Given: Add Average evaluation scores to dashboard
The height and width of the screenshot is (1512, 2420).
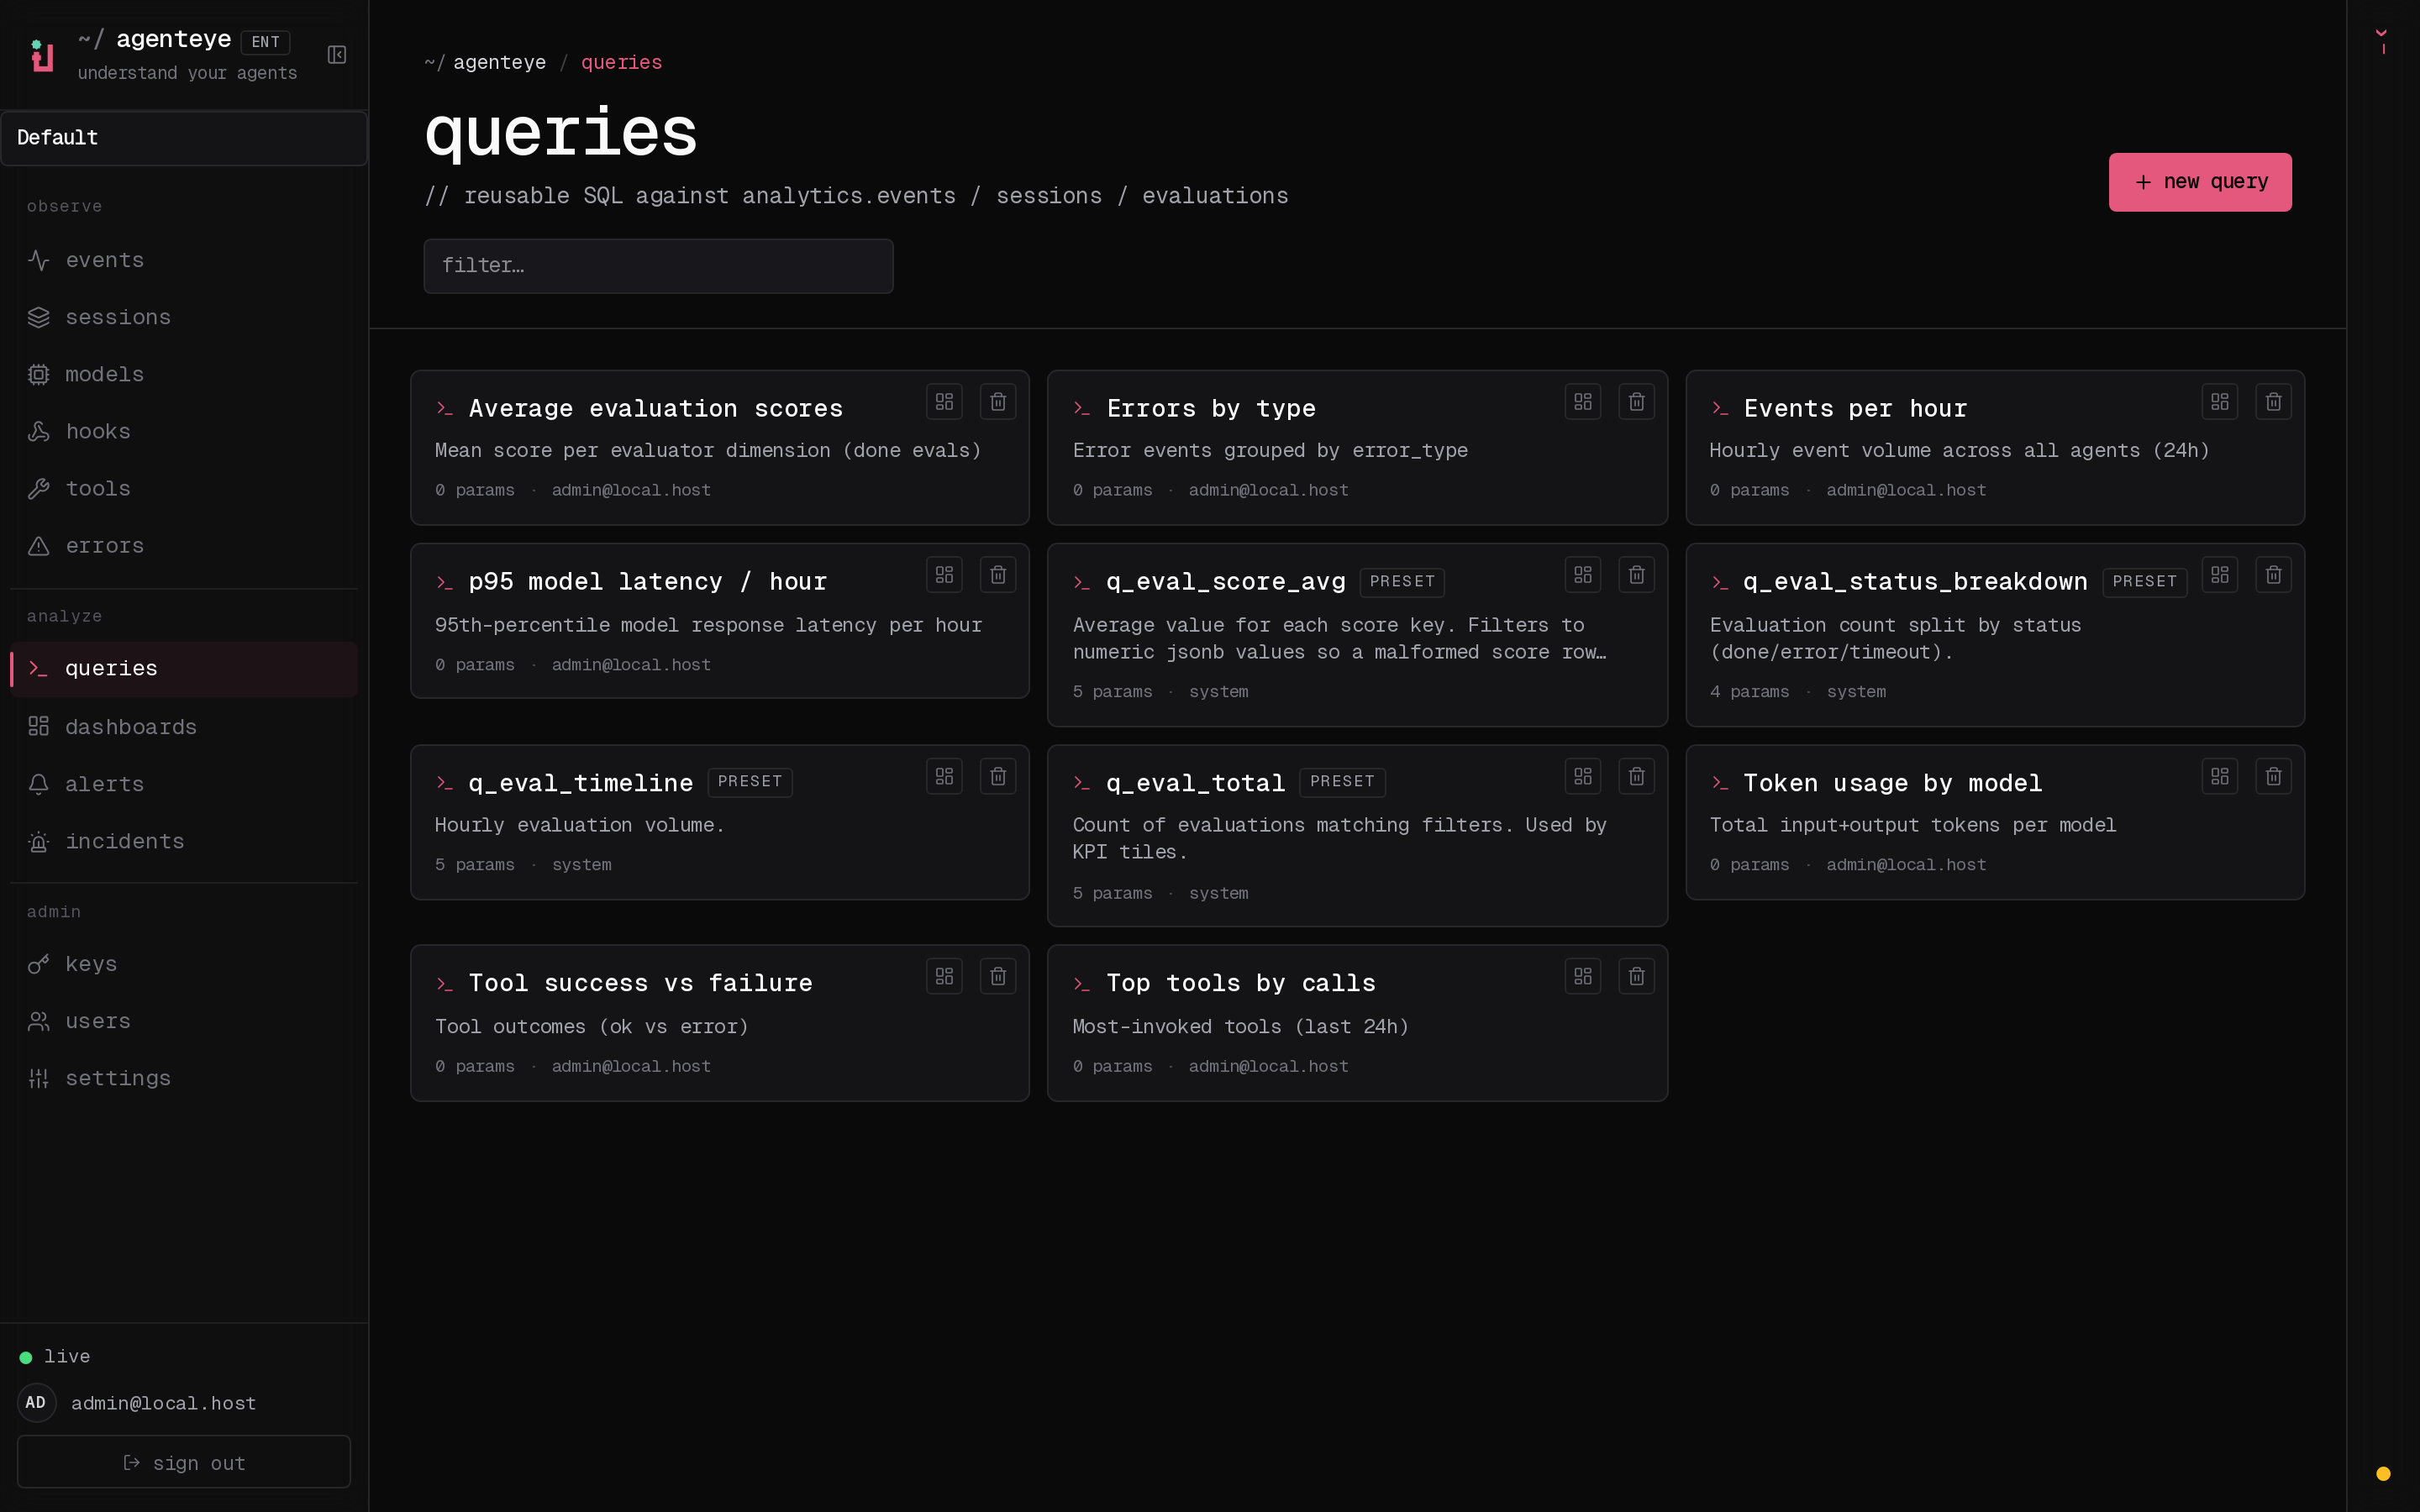Looking at the screenshot, I should click(944, 402).
